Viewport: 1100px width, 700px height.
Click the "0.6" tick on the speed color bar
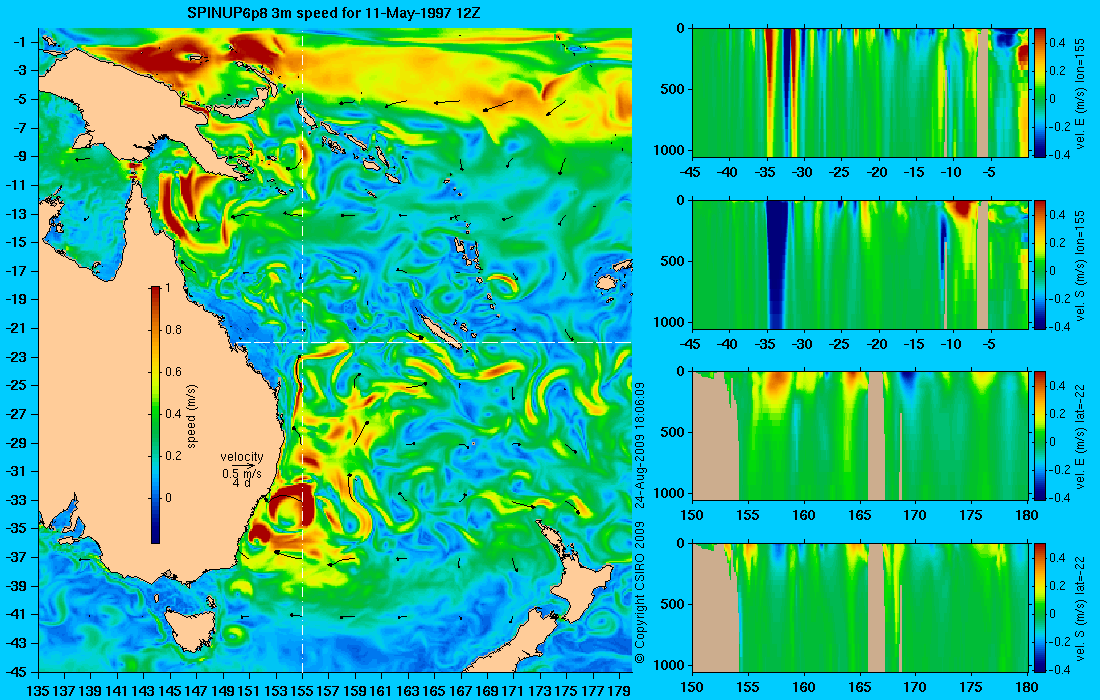(173, 372)
